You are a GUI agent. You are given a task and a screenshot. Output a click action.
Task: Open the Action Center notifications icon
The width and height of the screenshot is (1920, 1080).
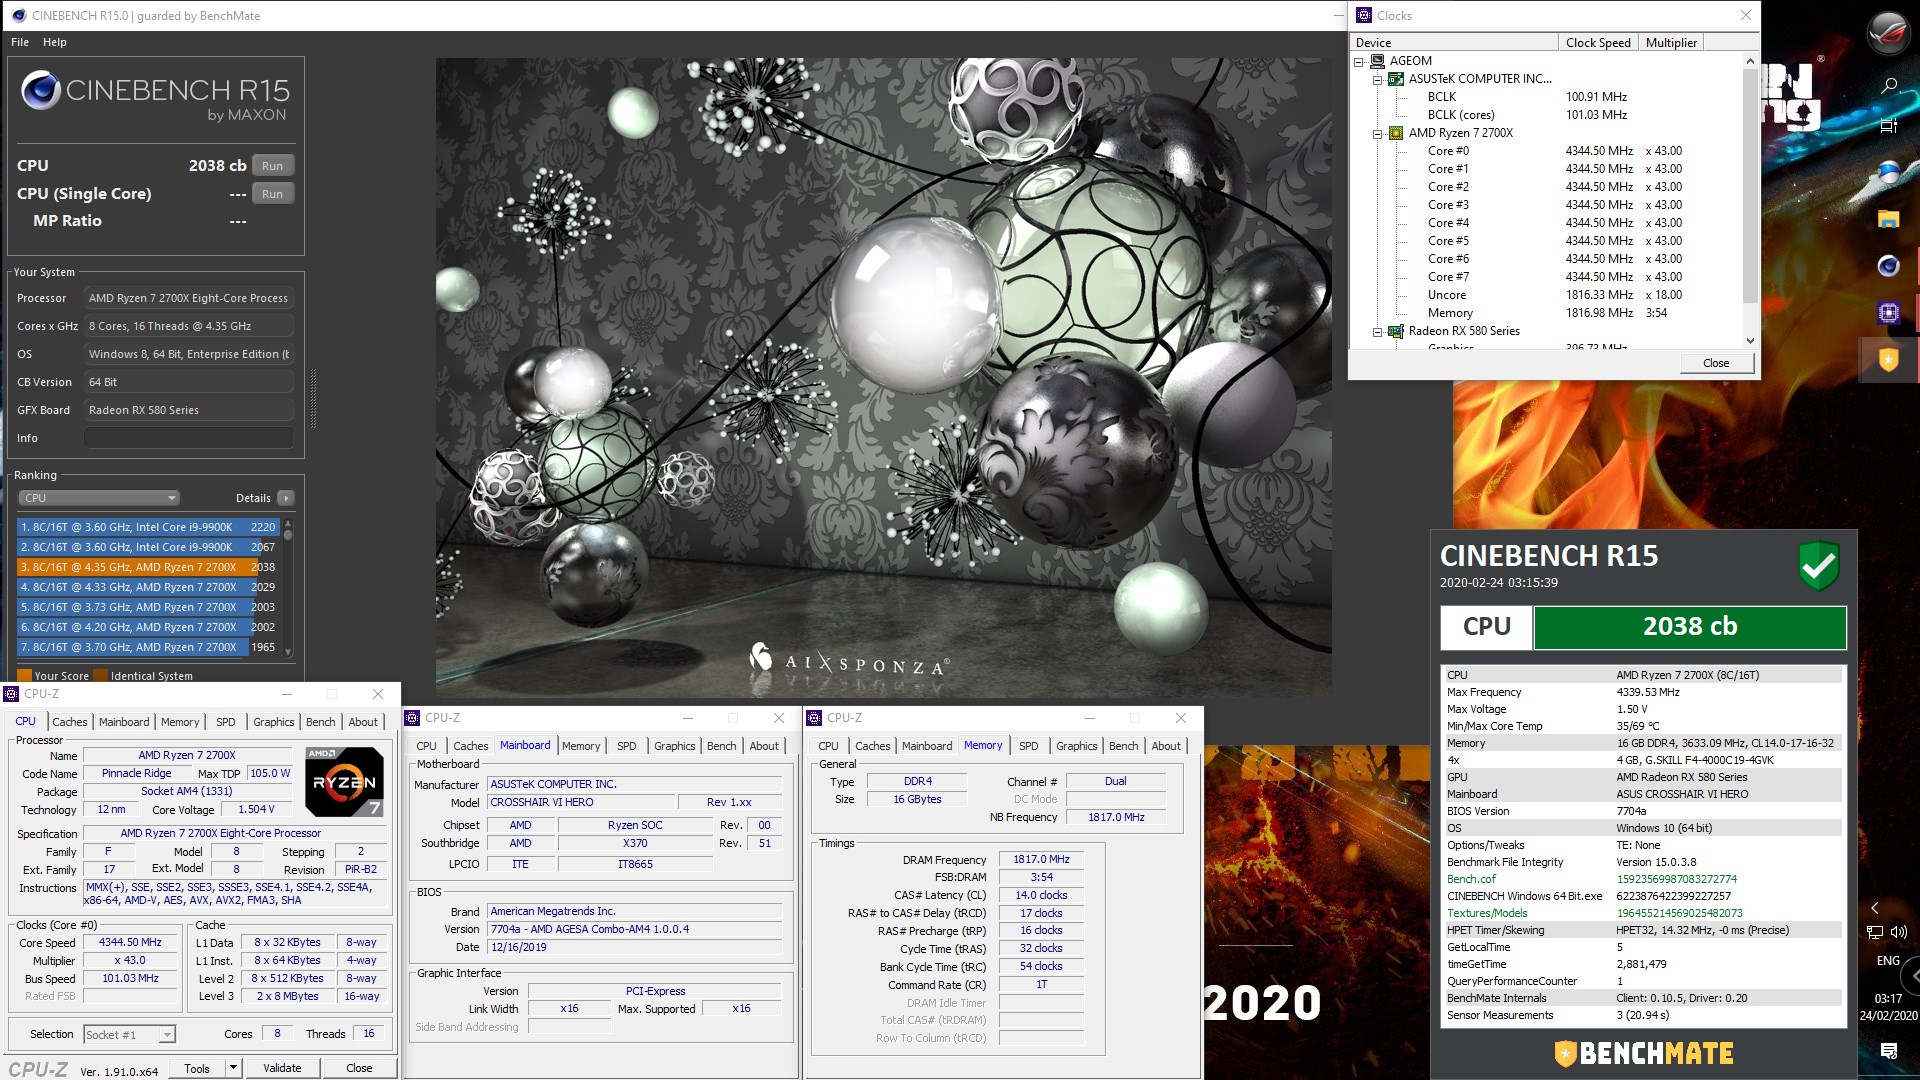[x=1888, y=1050]
